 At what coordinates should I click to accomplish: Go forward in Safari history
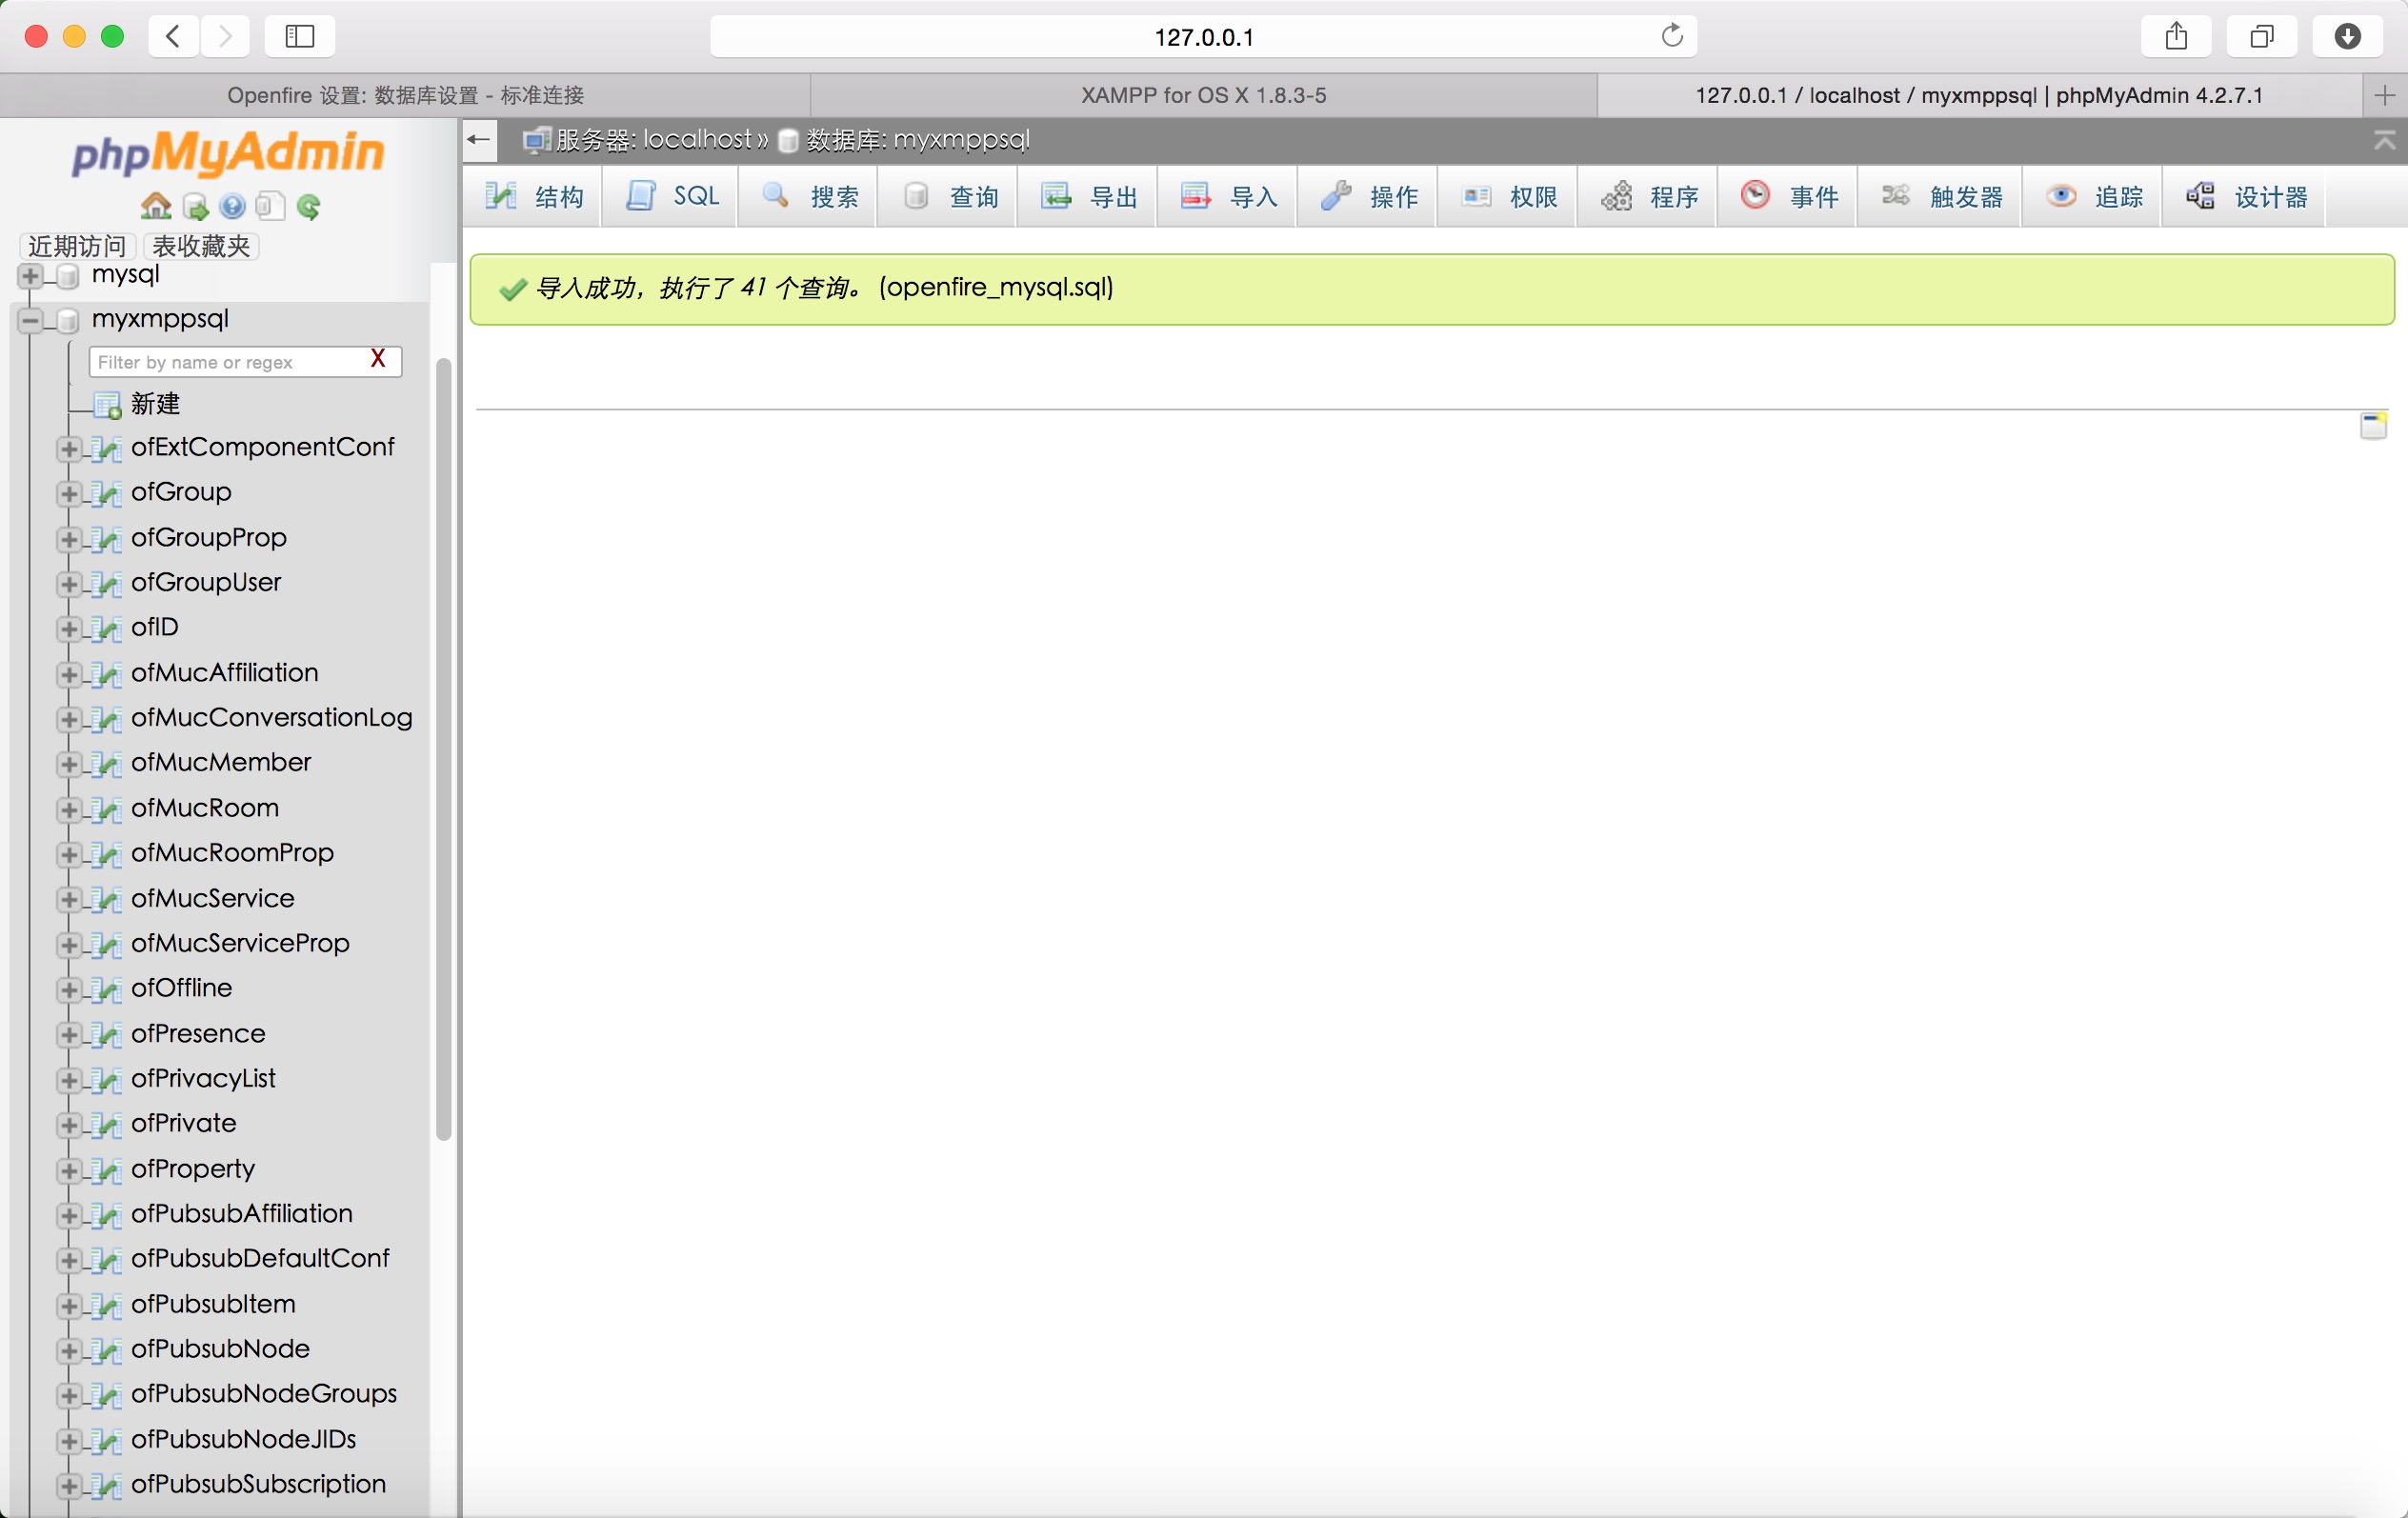225,36
